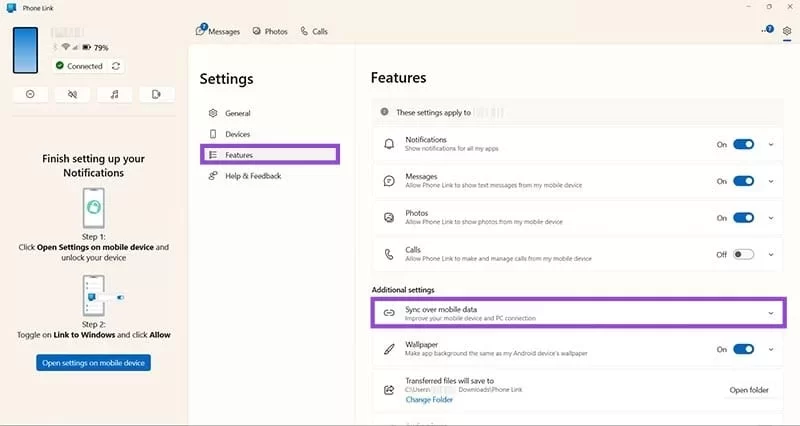
Task: Open the Calls tab
Action: pos(314,32)
